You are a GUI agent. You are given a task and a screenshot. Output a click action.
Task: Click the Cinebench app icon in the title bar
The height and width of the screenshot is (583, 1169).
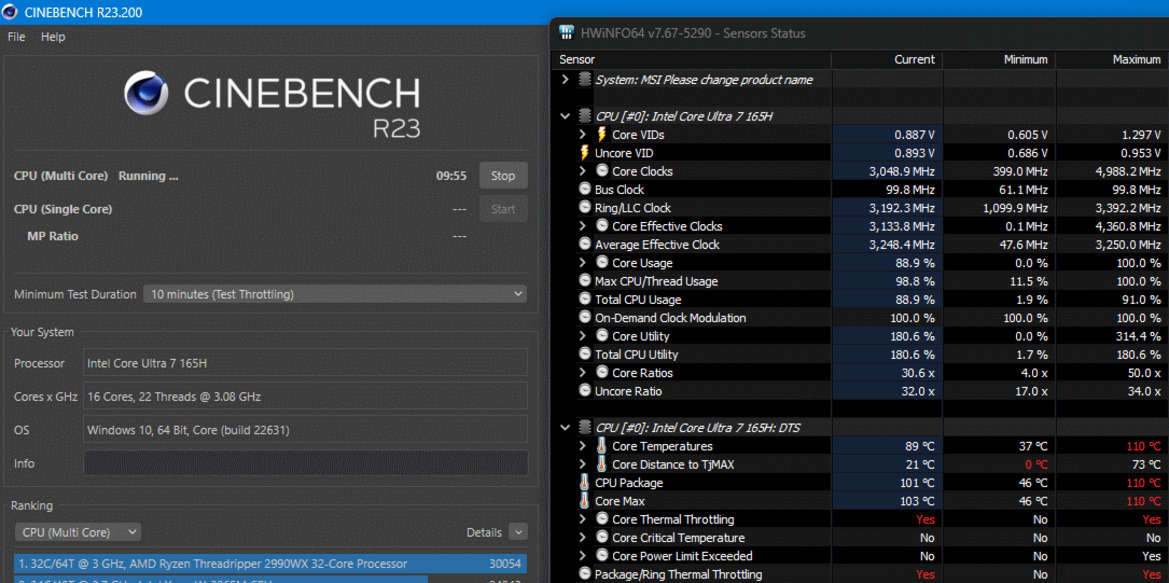coord(10,12)
